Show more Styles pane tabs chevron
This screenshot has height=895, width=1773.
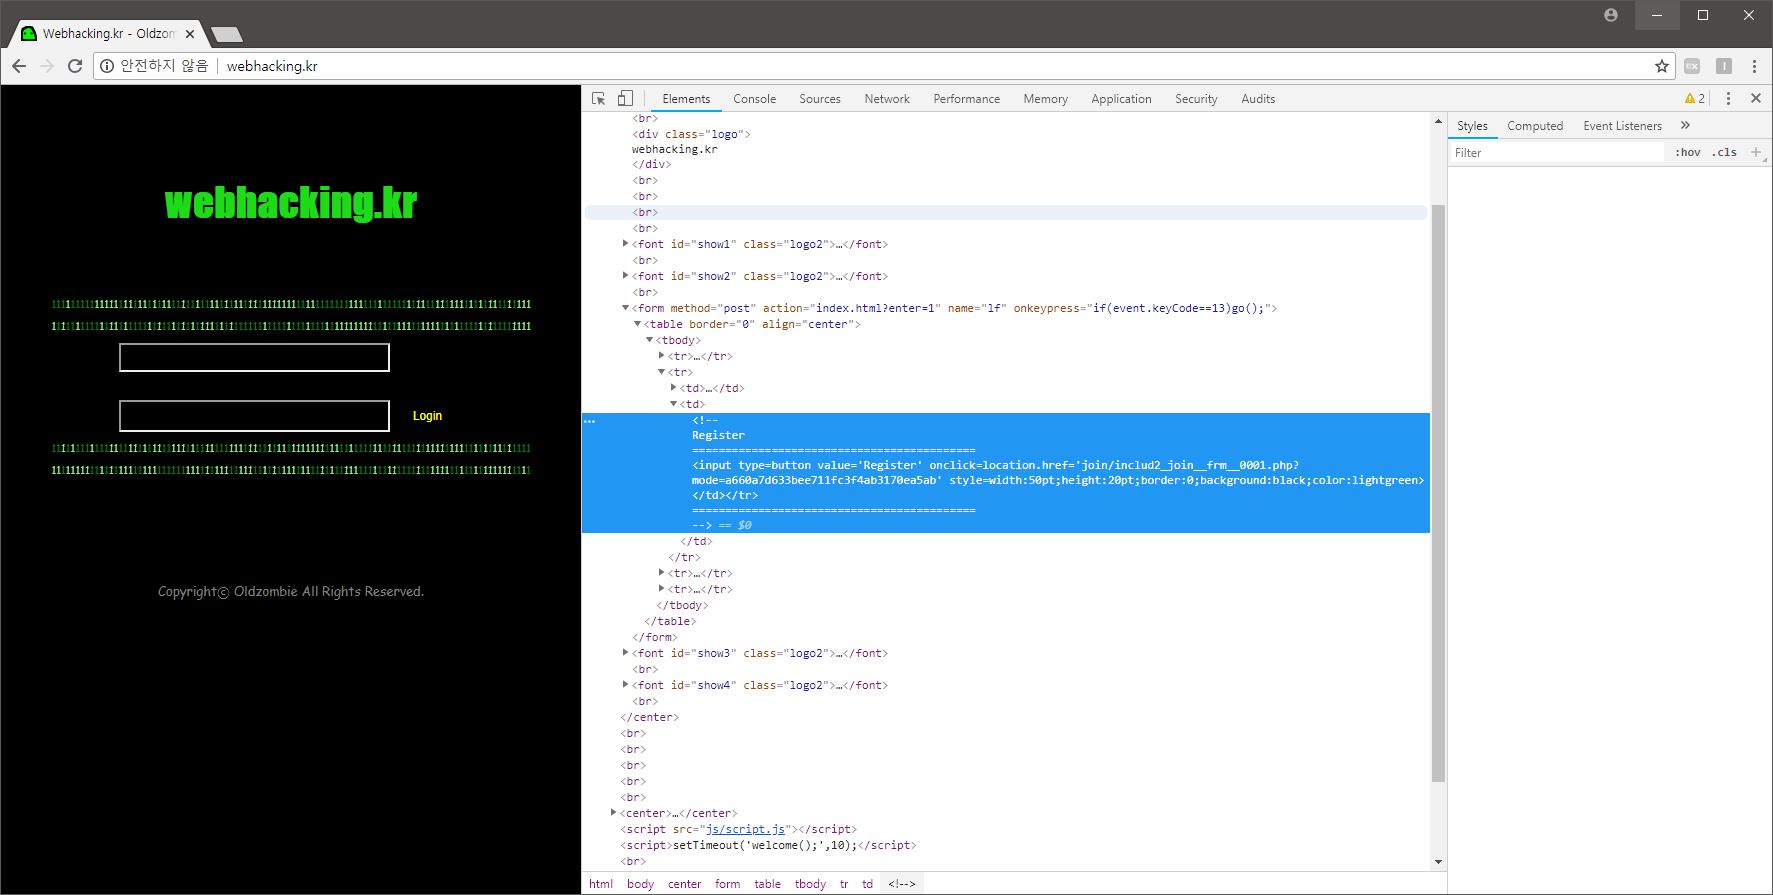[1685, 126]
